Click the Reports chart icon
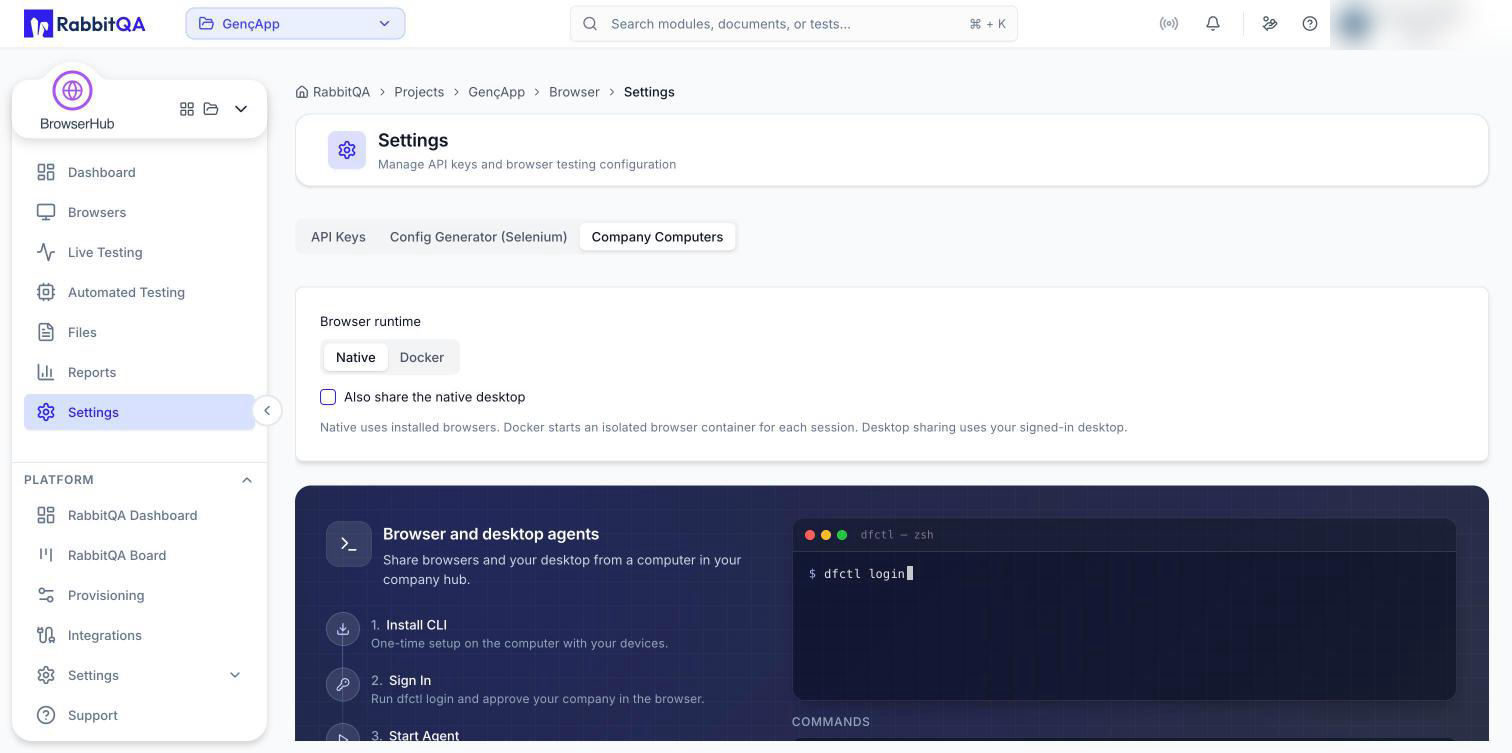1512x753 pixels. (46, 372)
